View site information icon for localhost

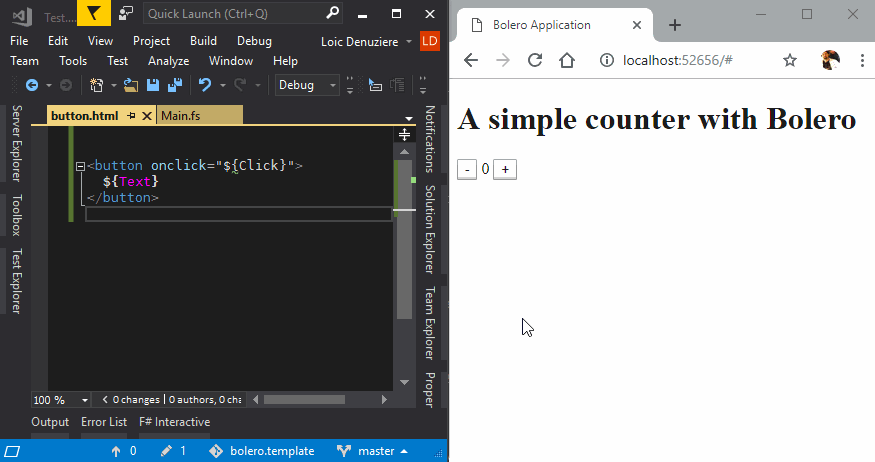607,60
